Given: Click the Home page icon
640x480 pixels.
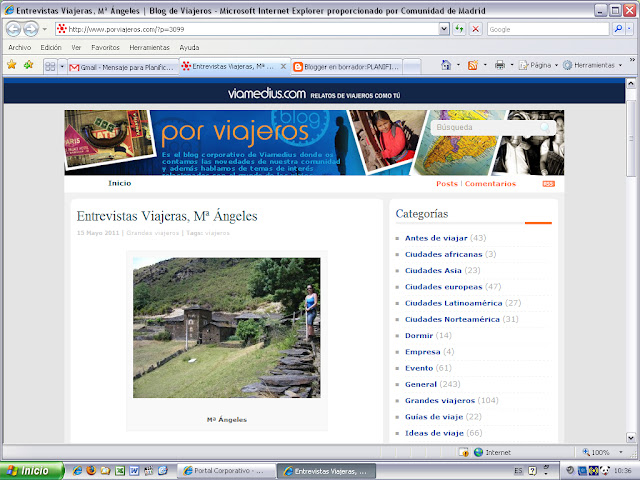Looking at the screenshot, I should [x=446, y=65].
